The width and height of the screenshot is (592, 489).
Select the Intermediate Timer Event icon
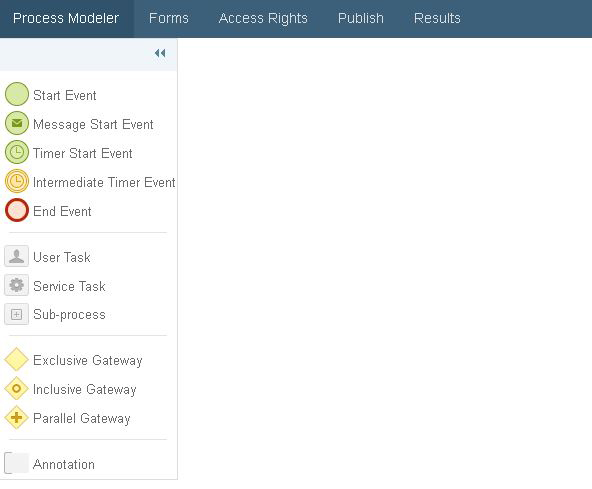point(17,181)
